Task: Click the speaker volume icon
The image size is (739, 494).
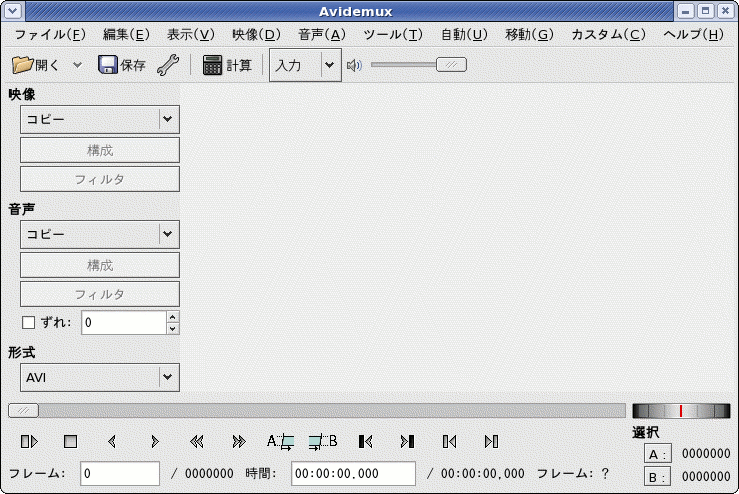Action: point(354,65)
